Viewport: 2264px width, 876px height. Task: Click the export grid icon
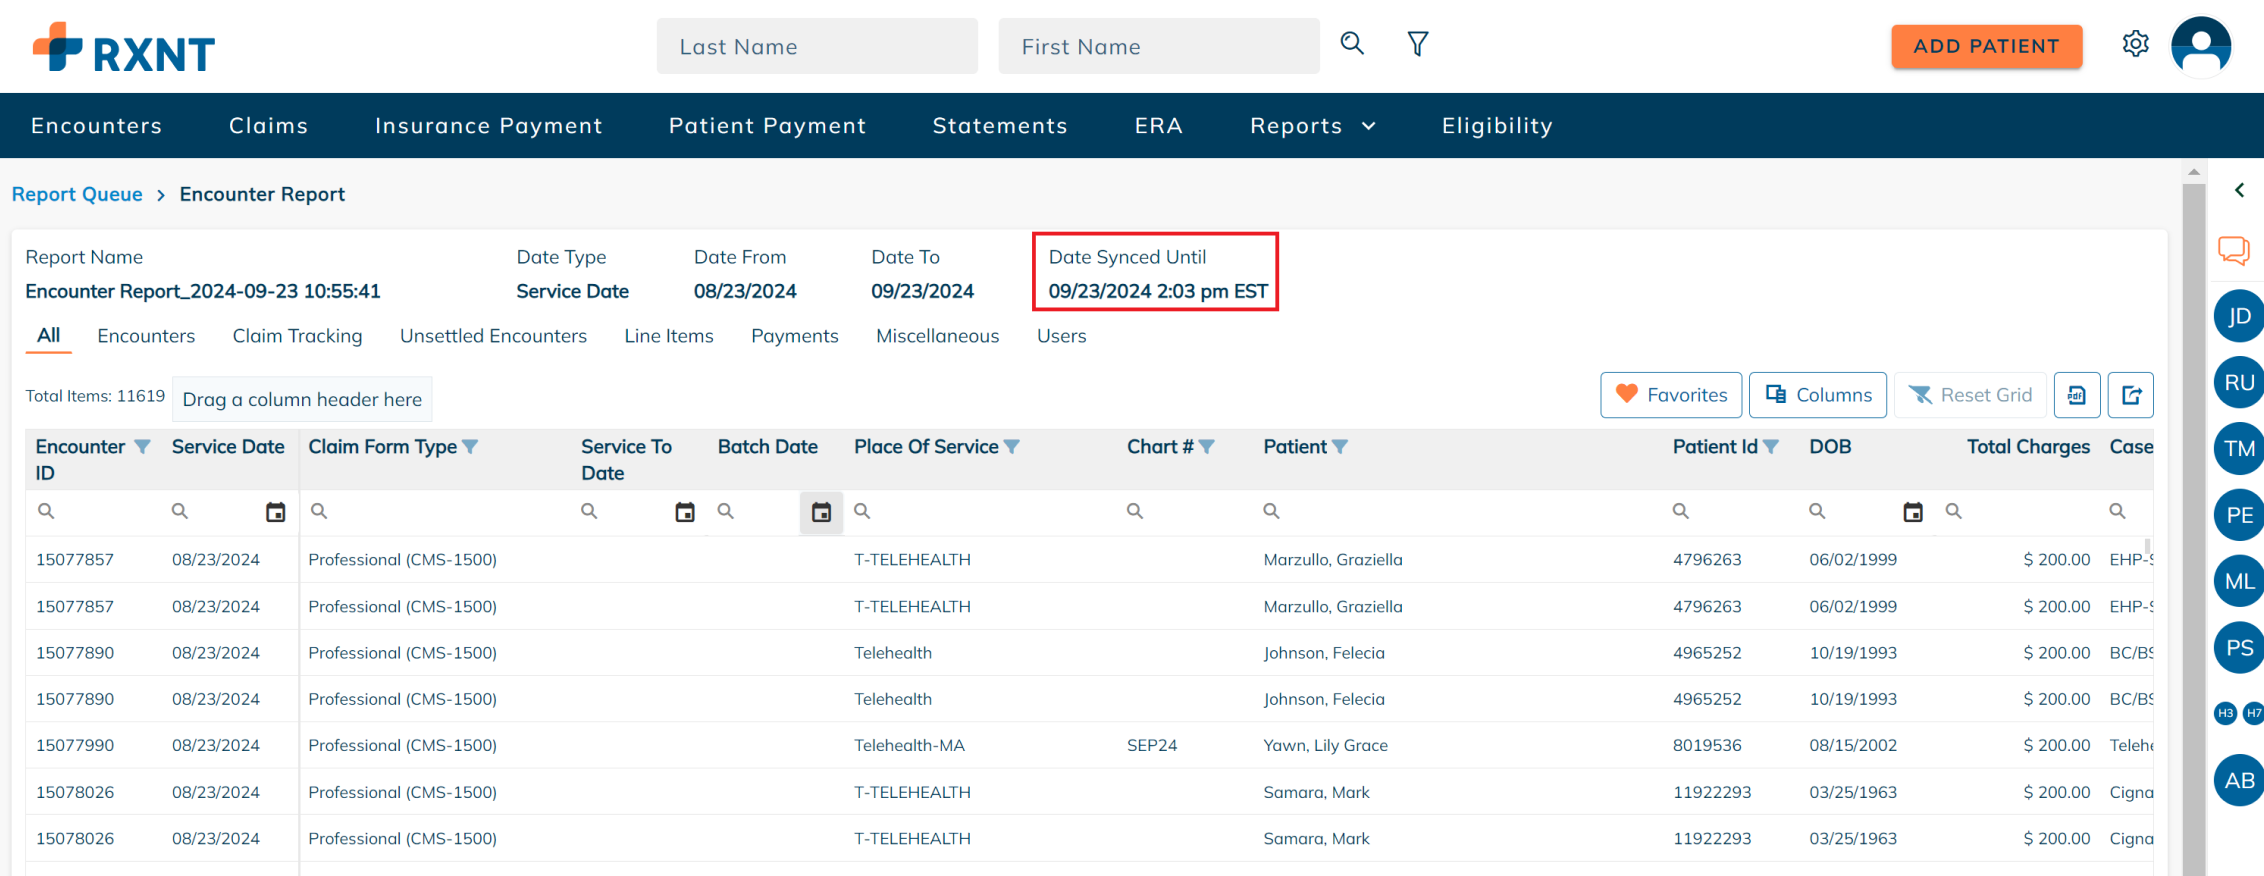point(2131,395)
